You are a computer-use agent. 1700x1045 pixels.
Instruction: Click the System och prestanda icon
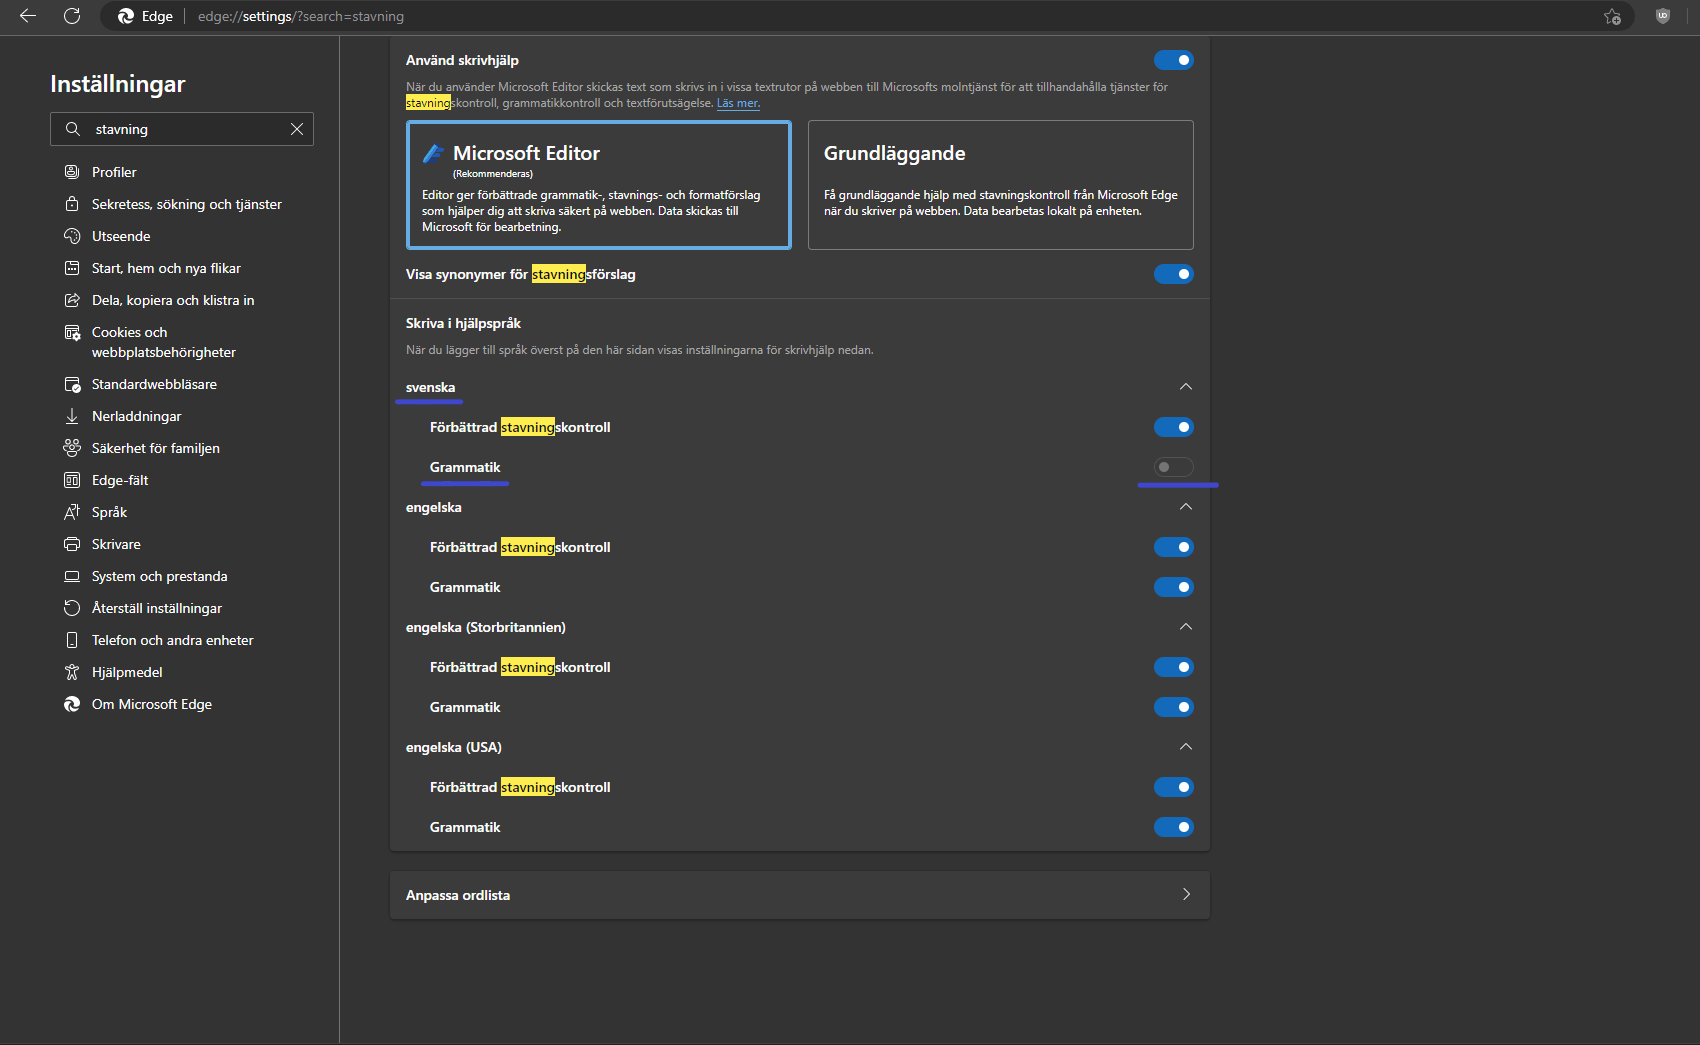click(72, 576)
